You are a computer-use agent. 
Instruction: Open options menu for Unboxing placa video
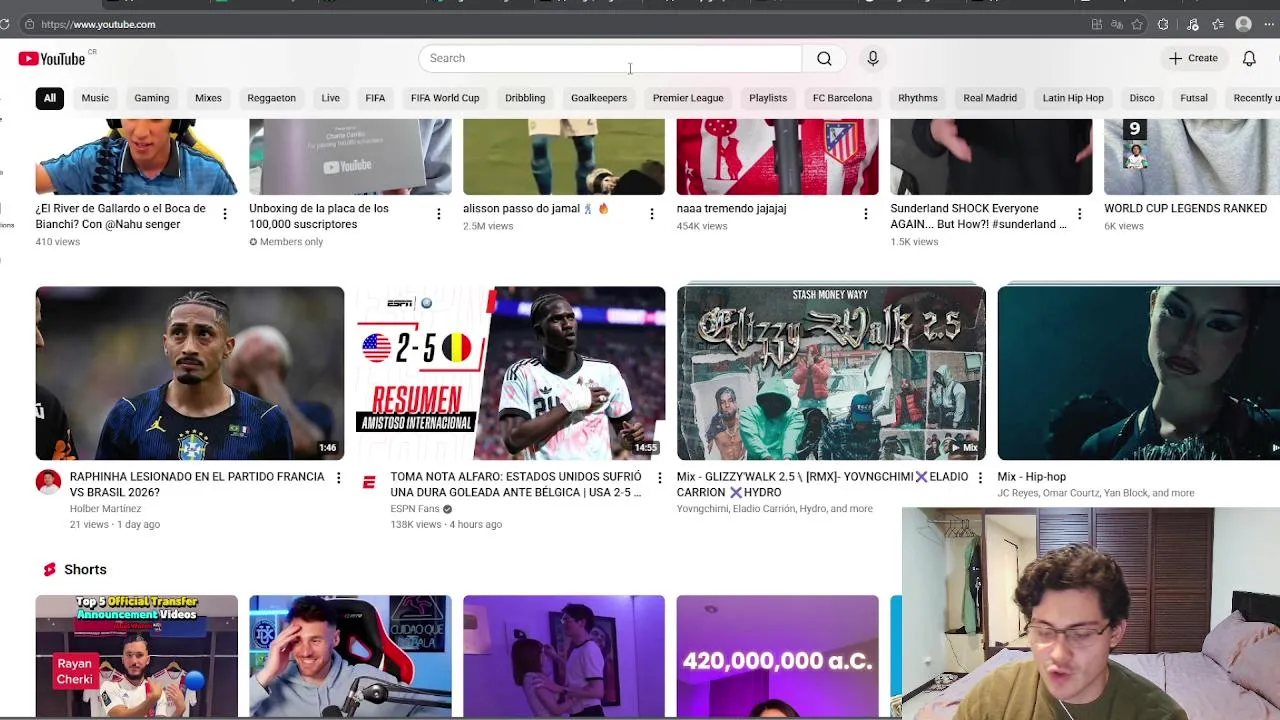click(x=438, y=214)
